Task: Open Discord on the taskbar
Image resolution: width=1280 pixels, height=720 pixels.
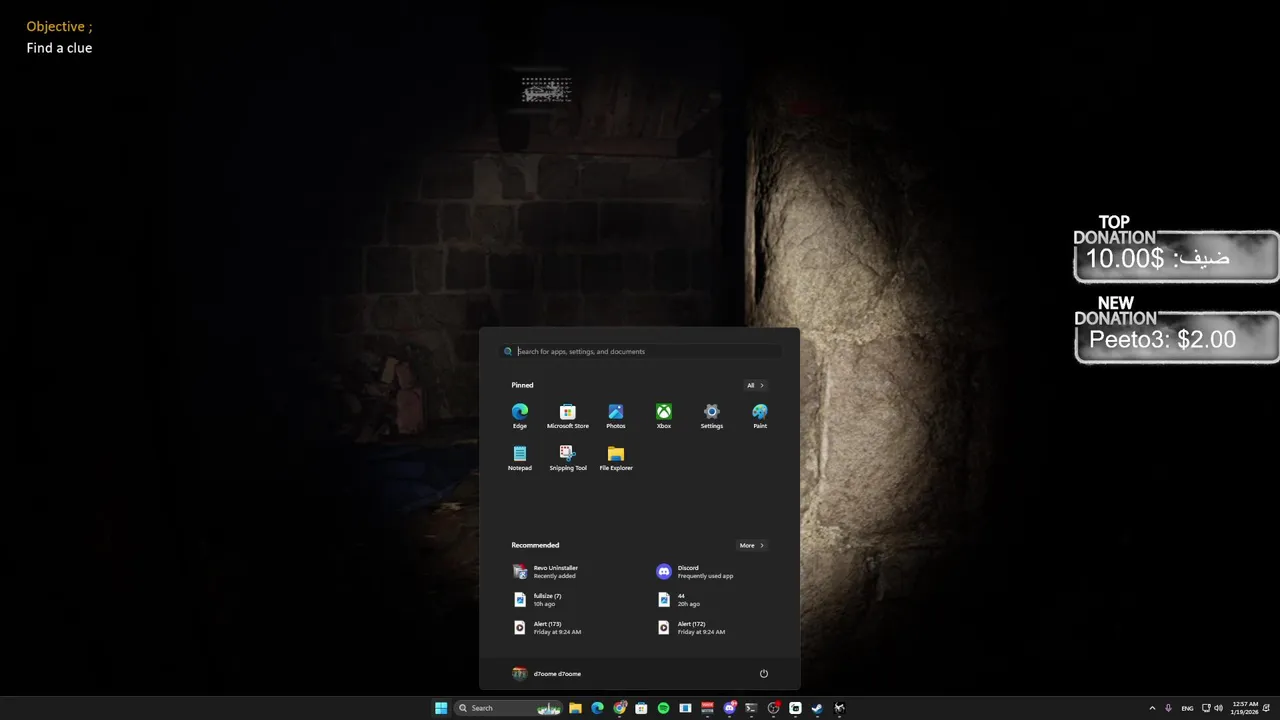Action: [730, 708]
